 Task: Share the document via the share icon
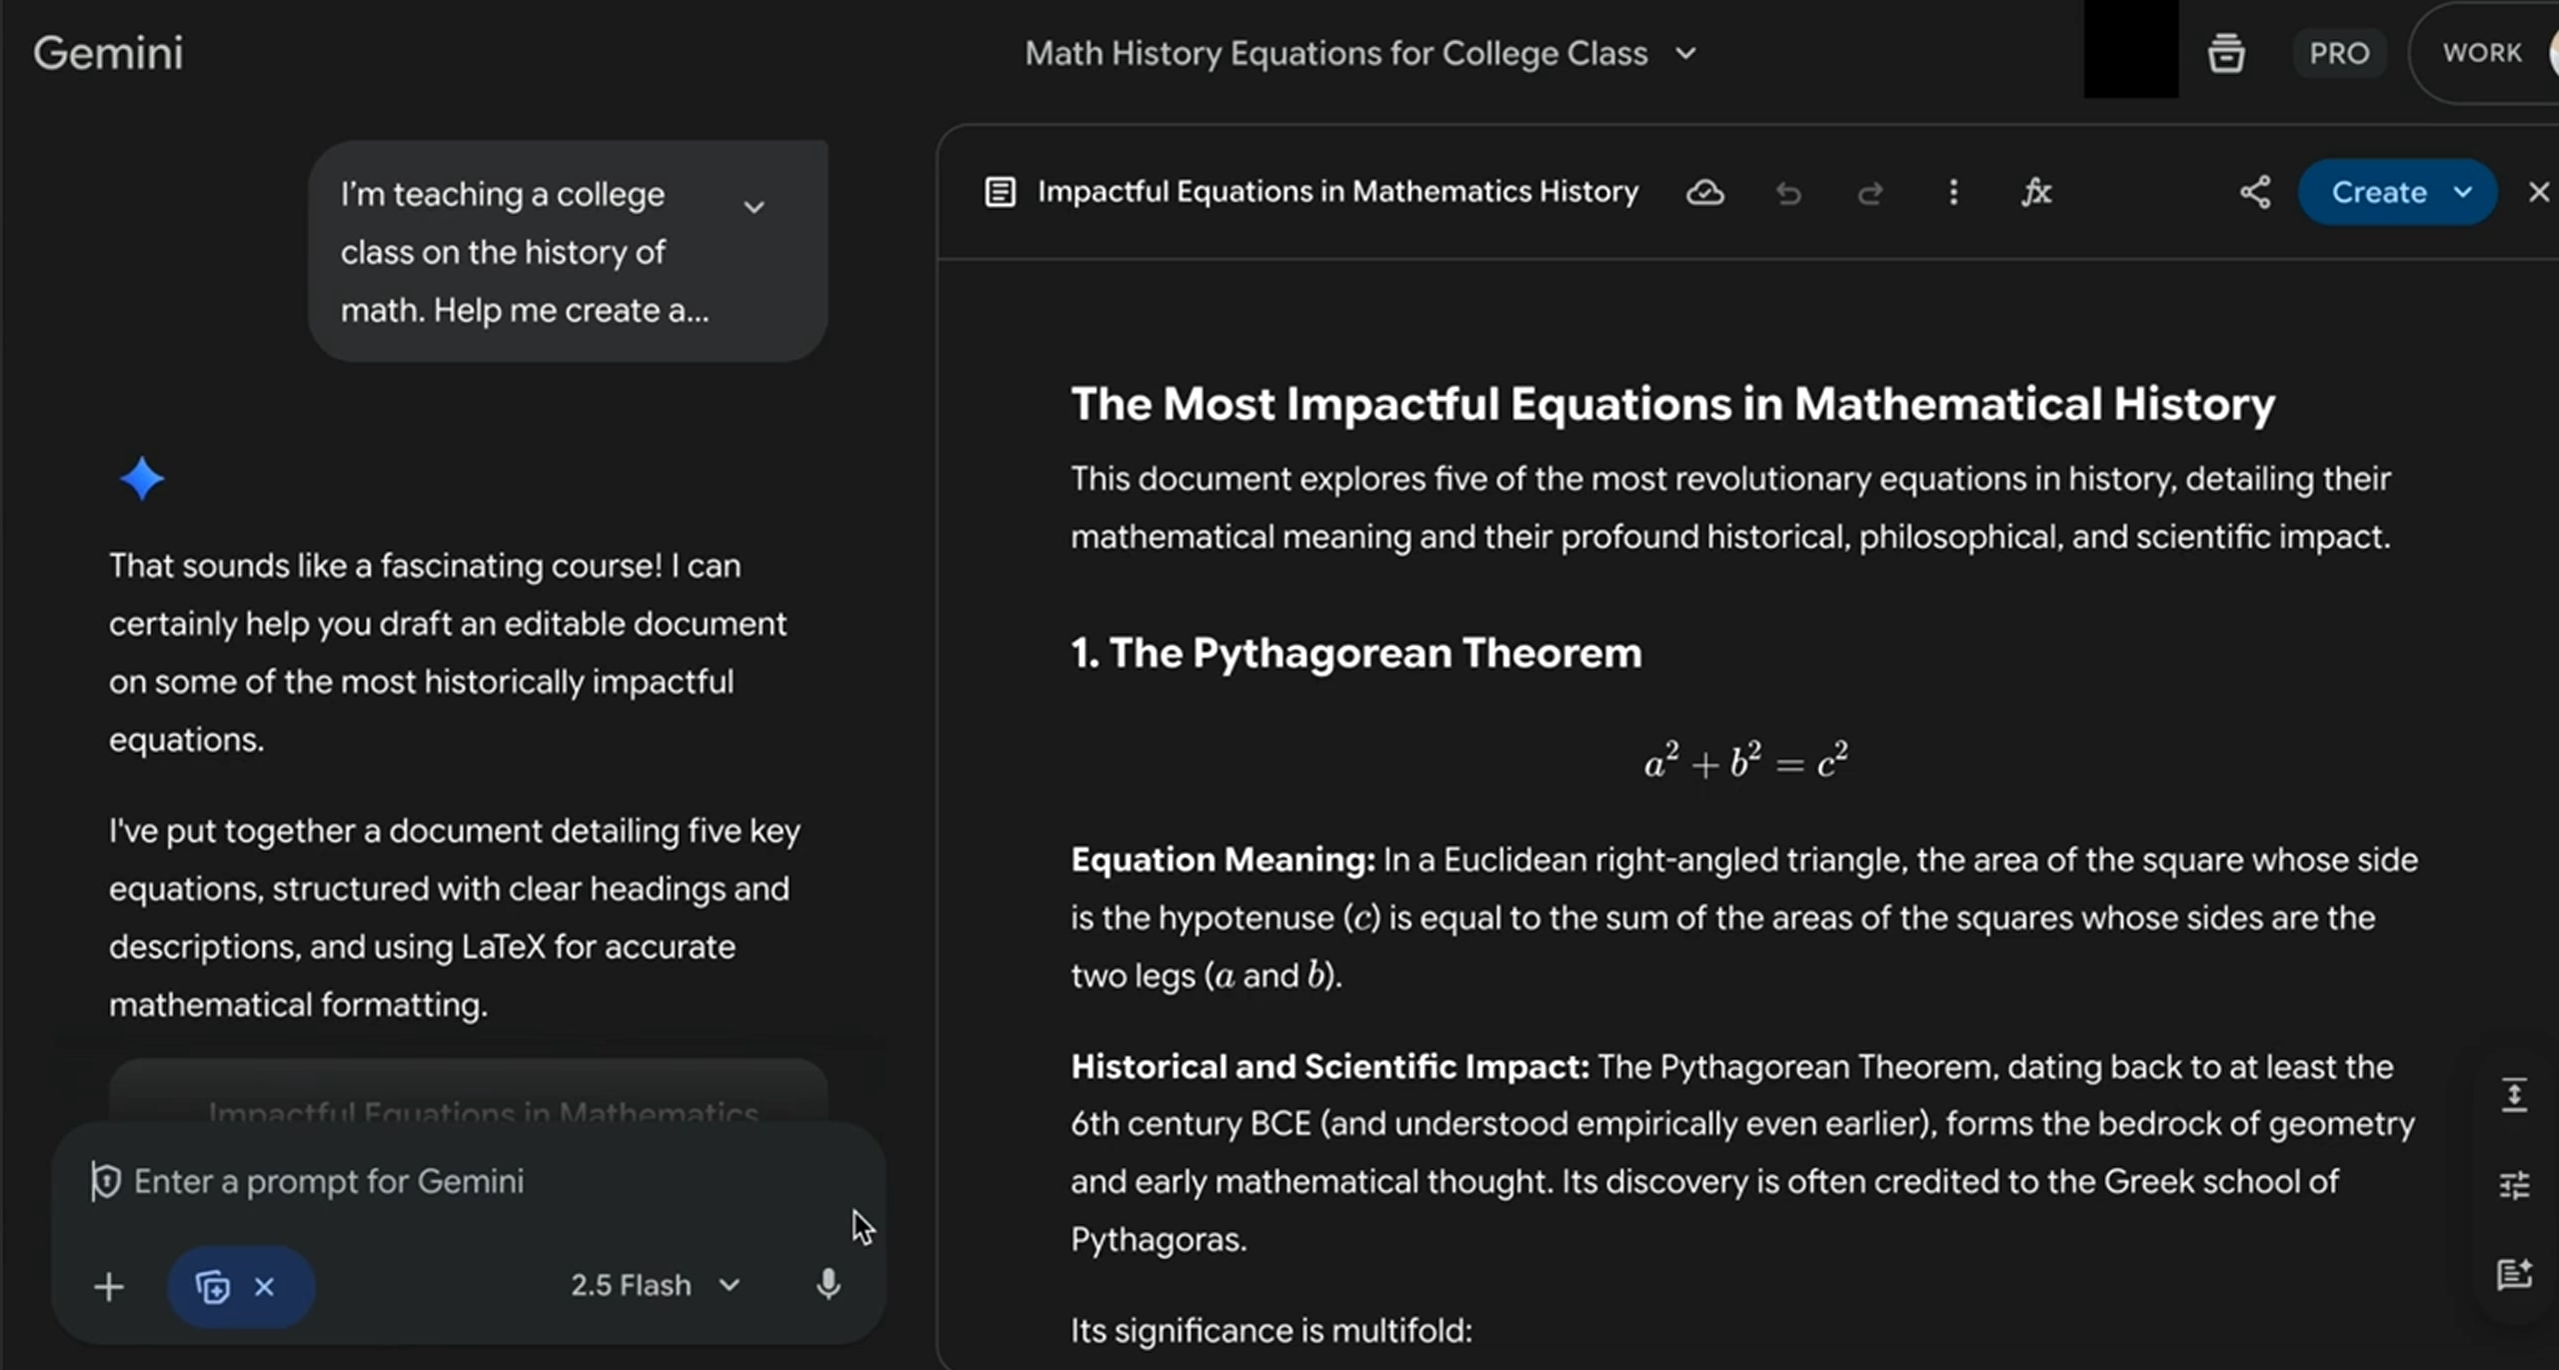2254,191
